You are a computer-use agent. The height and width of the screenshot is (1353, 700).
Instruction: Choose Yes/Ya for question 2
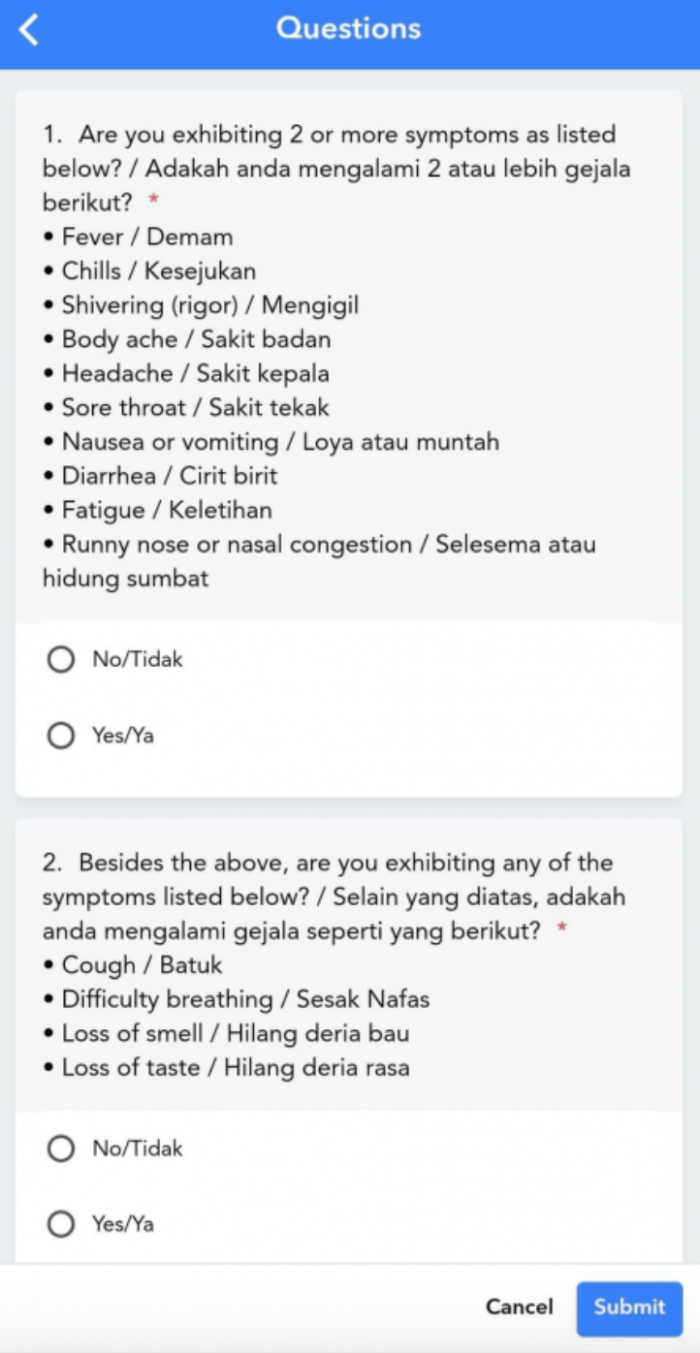[x=62, y=1224]
